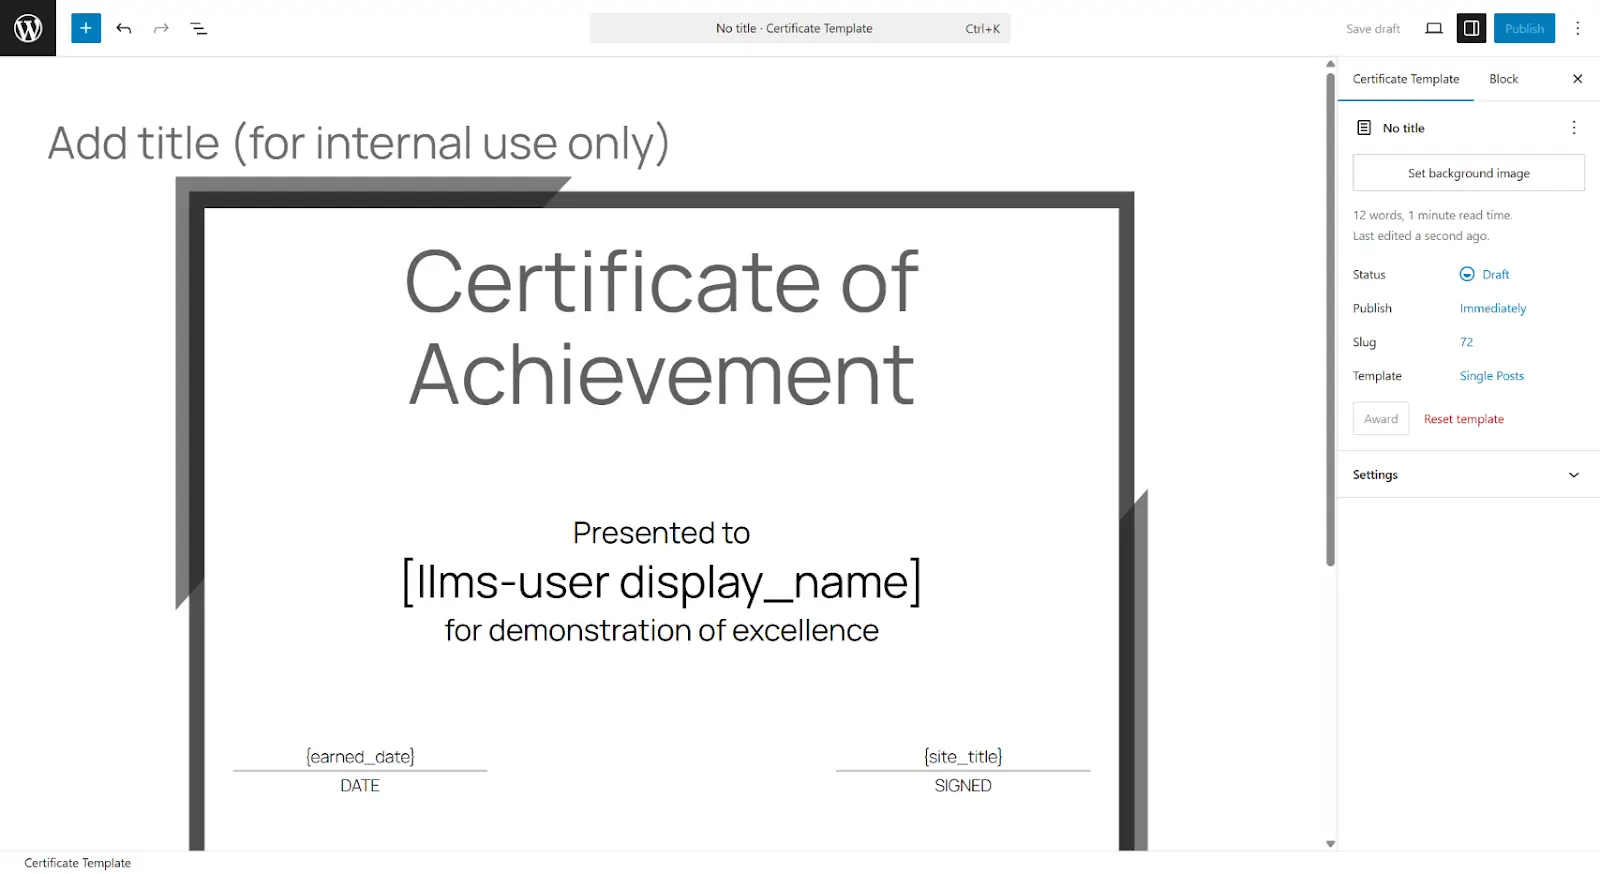
Task: Select the Certificate Template tab
Action: [1405, 79]
